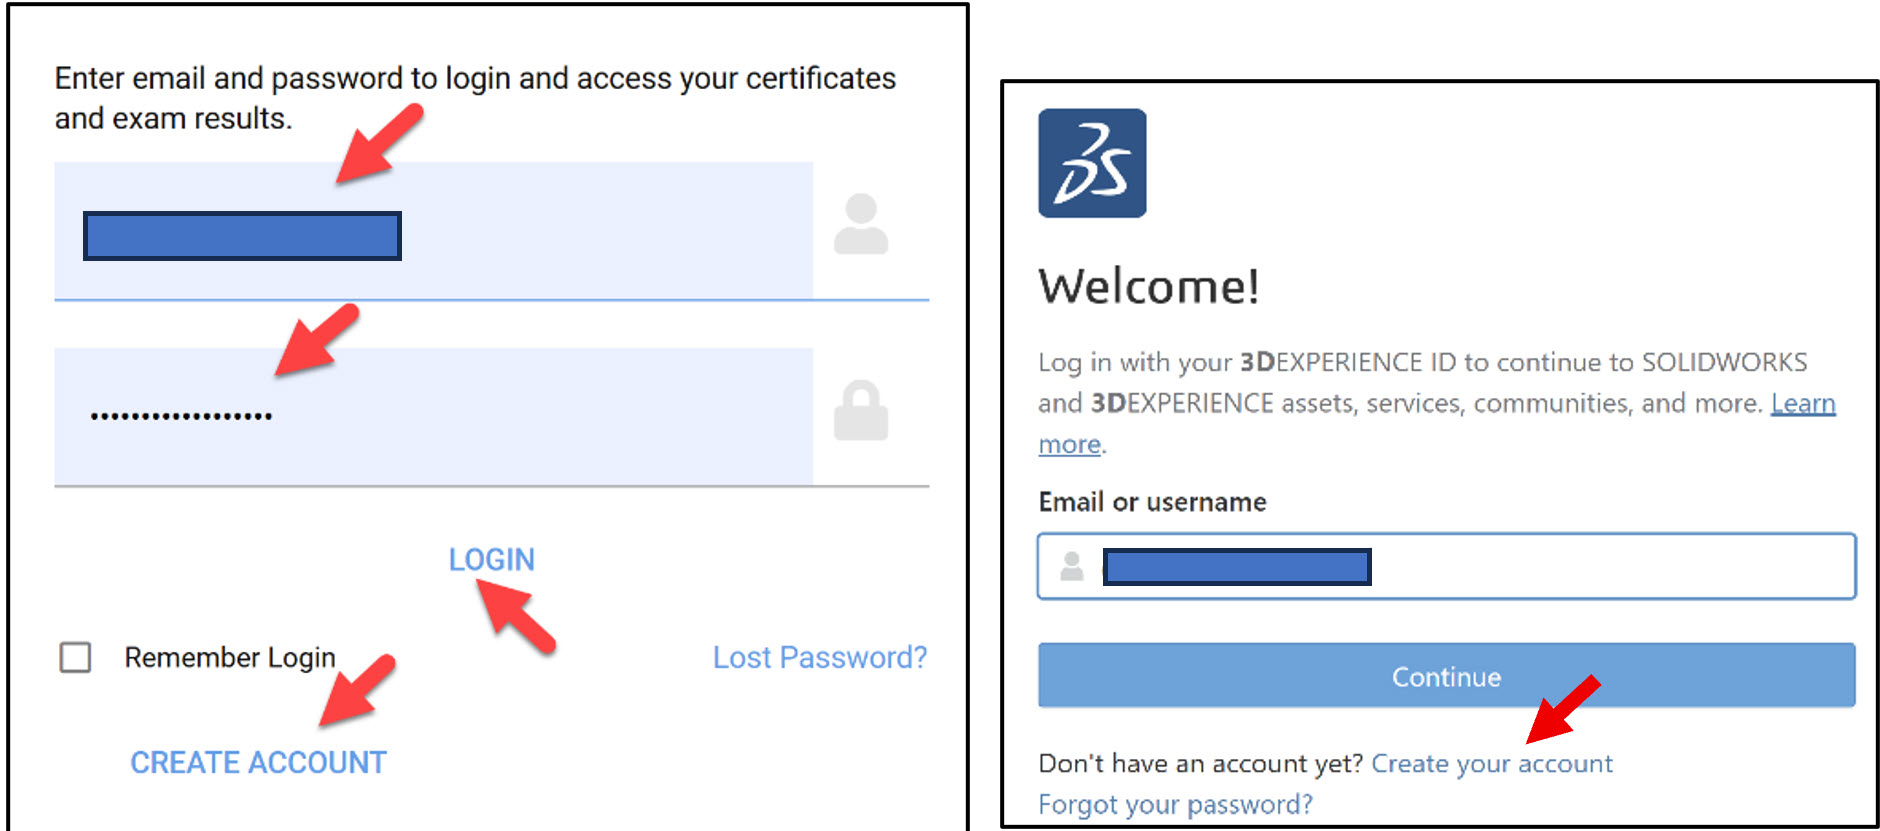This screenshot has height=831, width=1880.
Task: Open the Lost Password? link
Action: [820, 657]
